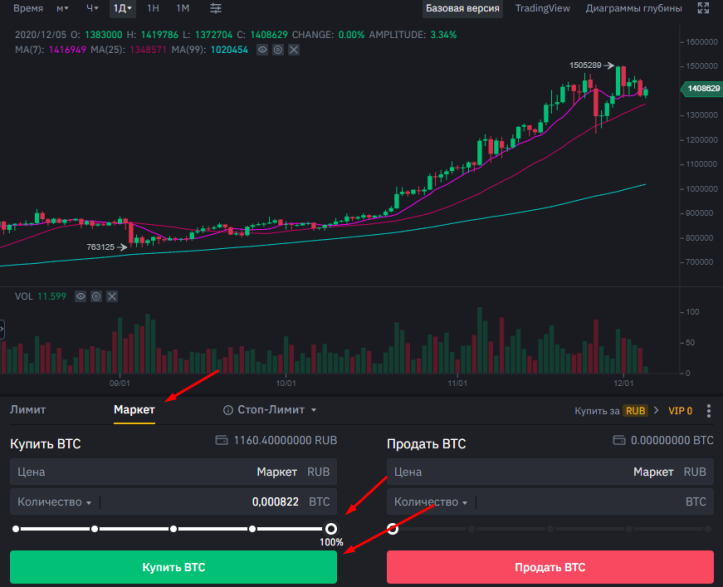Switch to Базовая версия chart

(x=462, y=8)
